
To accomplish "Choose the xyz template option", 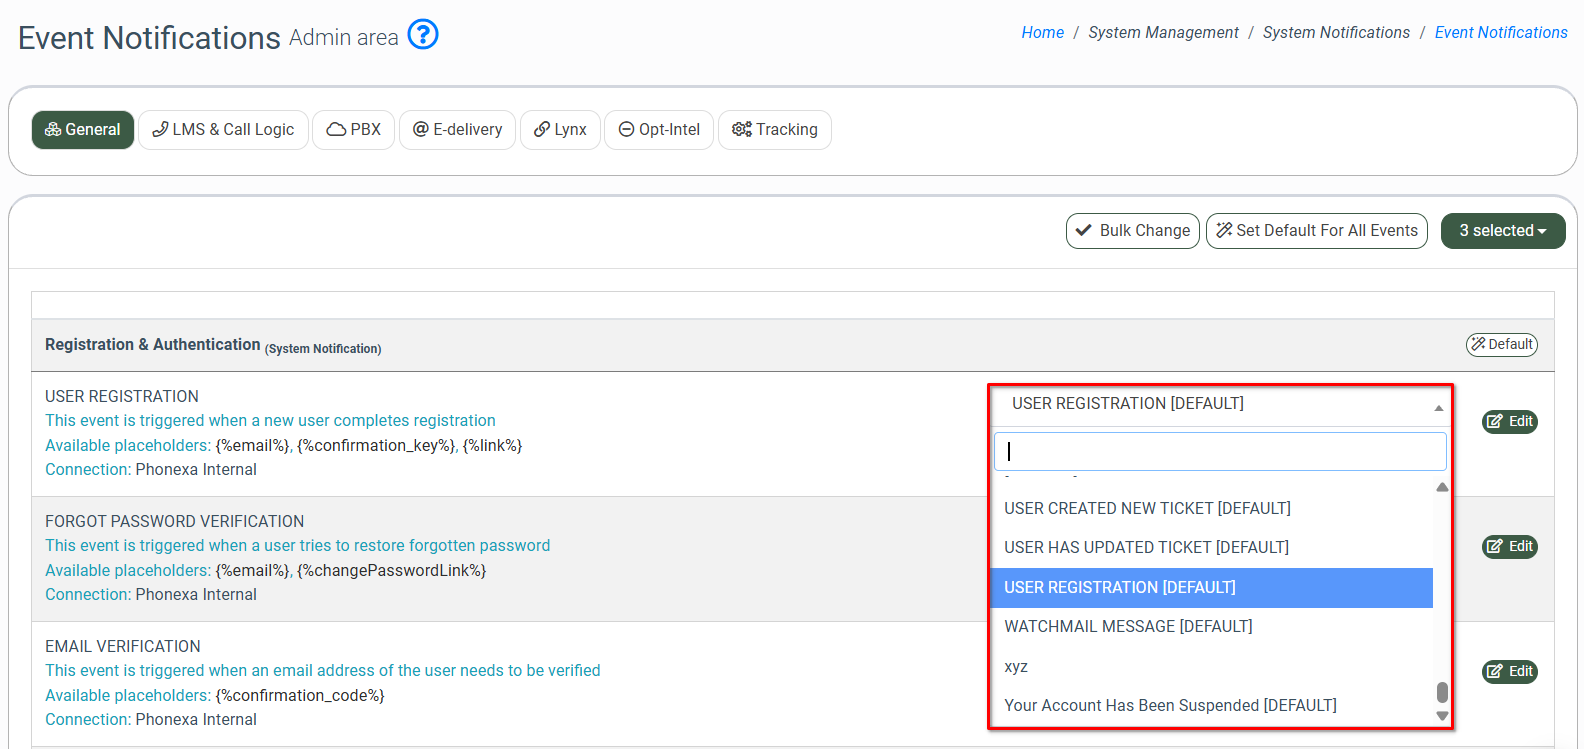I will pyautogui.click(x=1016, y=667).
